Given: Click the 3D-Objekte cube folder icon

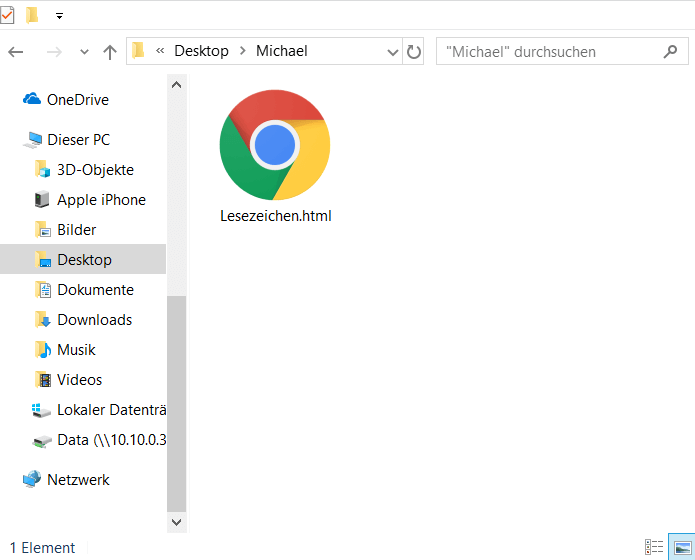Looking at the screenshot, I should pyautogui.click(x=42, y=169).
